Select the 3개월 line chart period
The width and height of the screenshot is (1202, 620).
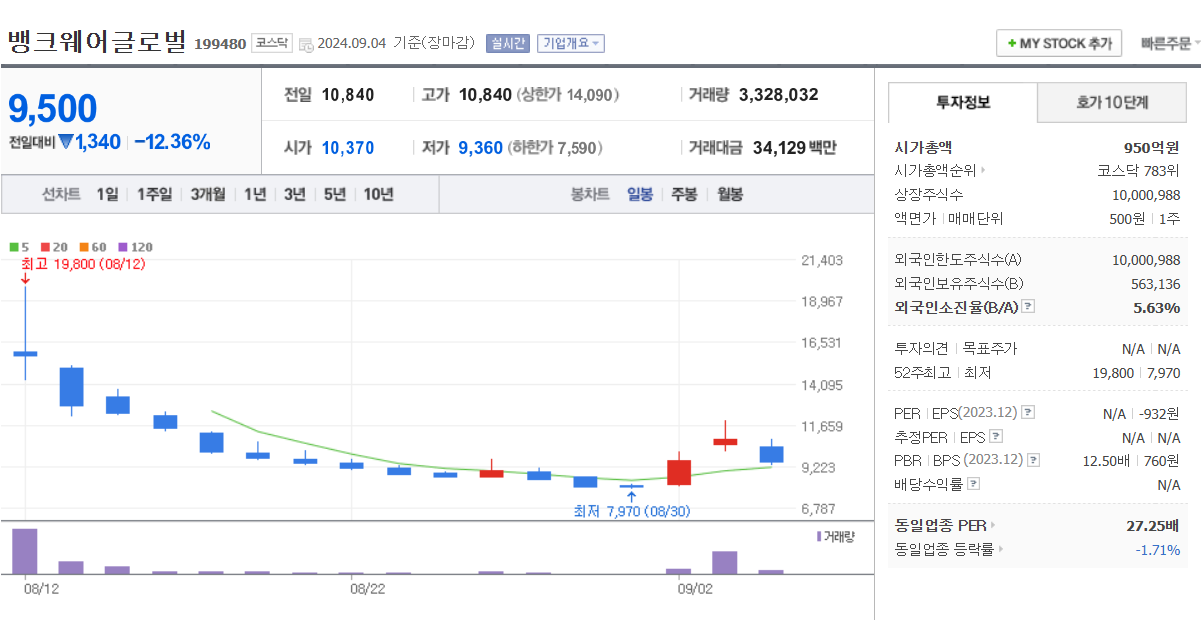tap(208, 194)
